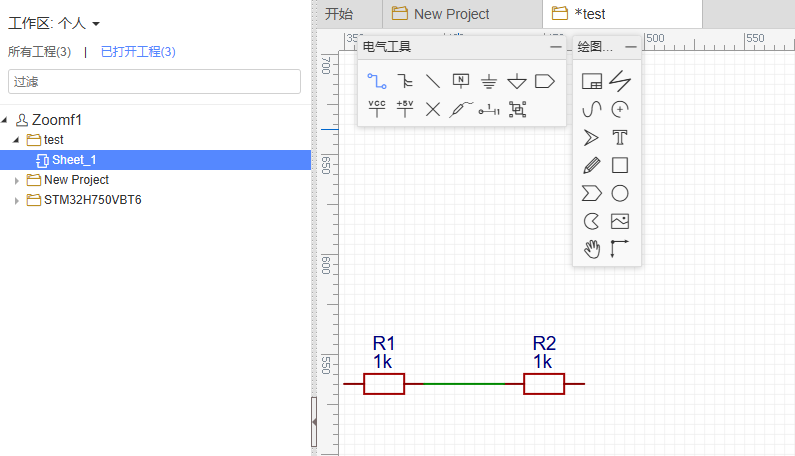795x456 pixels.
Task: Select the Voltage Probe tool
Action: 461,109
